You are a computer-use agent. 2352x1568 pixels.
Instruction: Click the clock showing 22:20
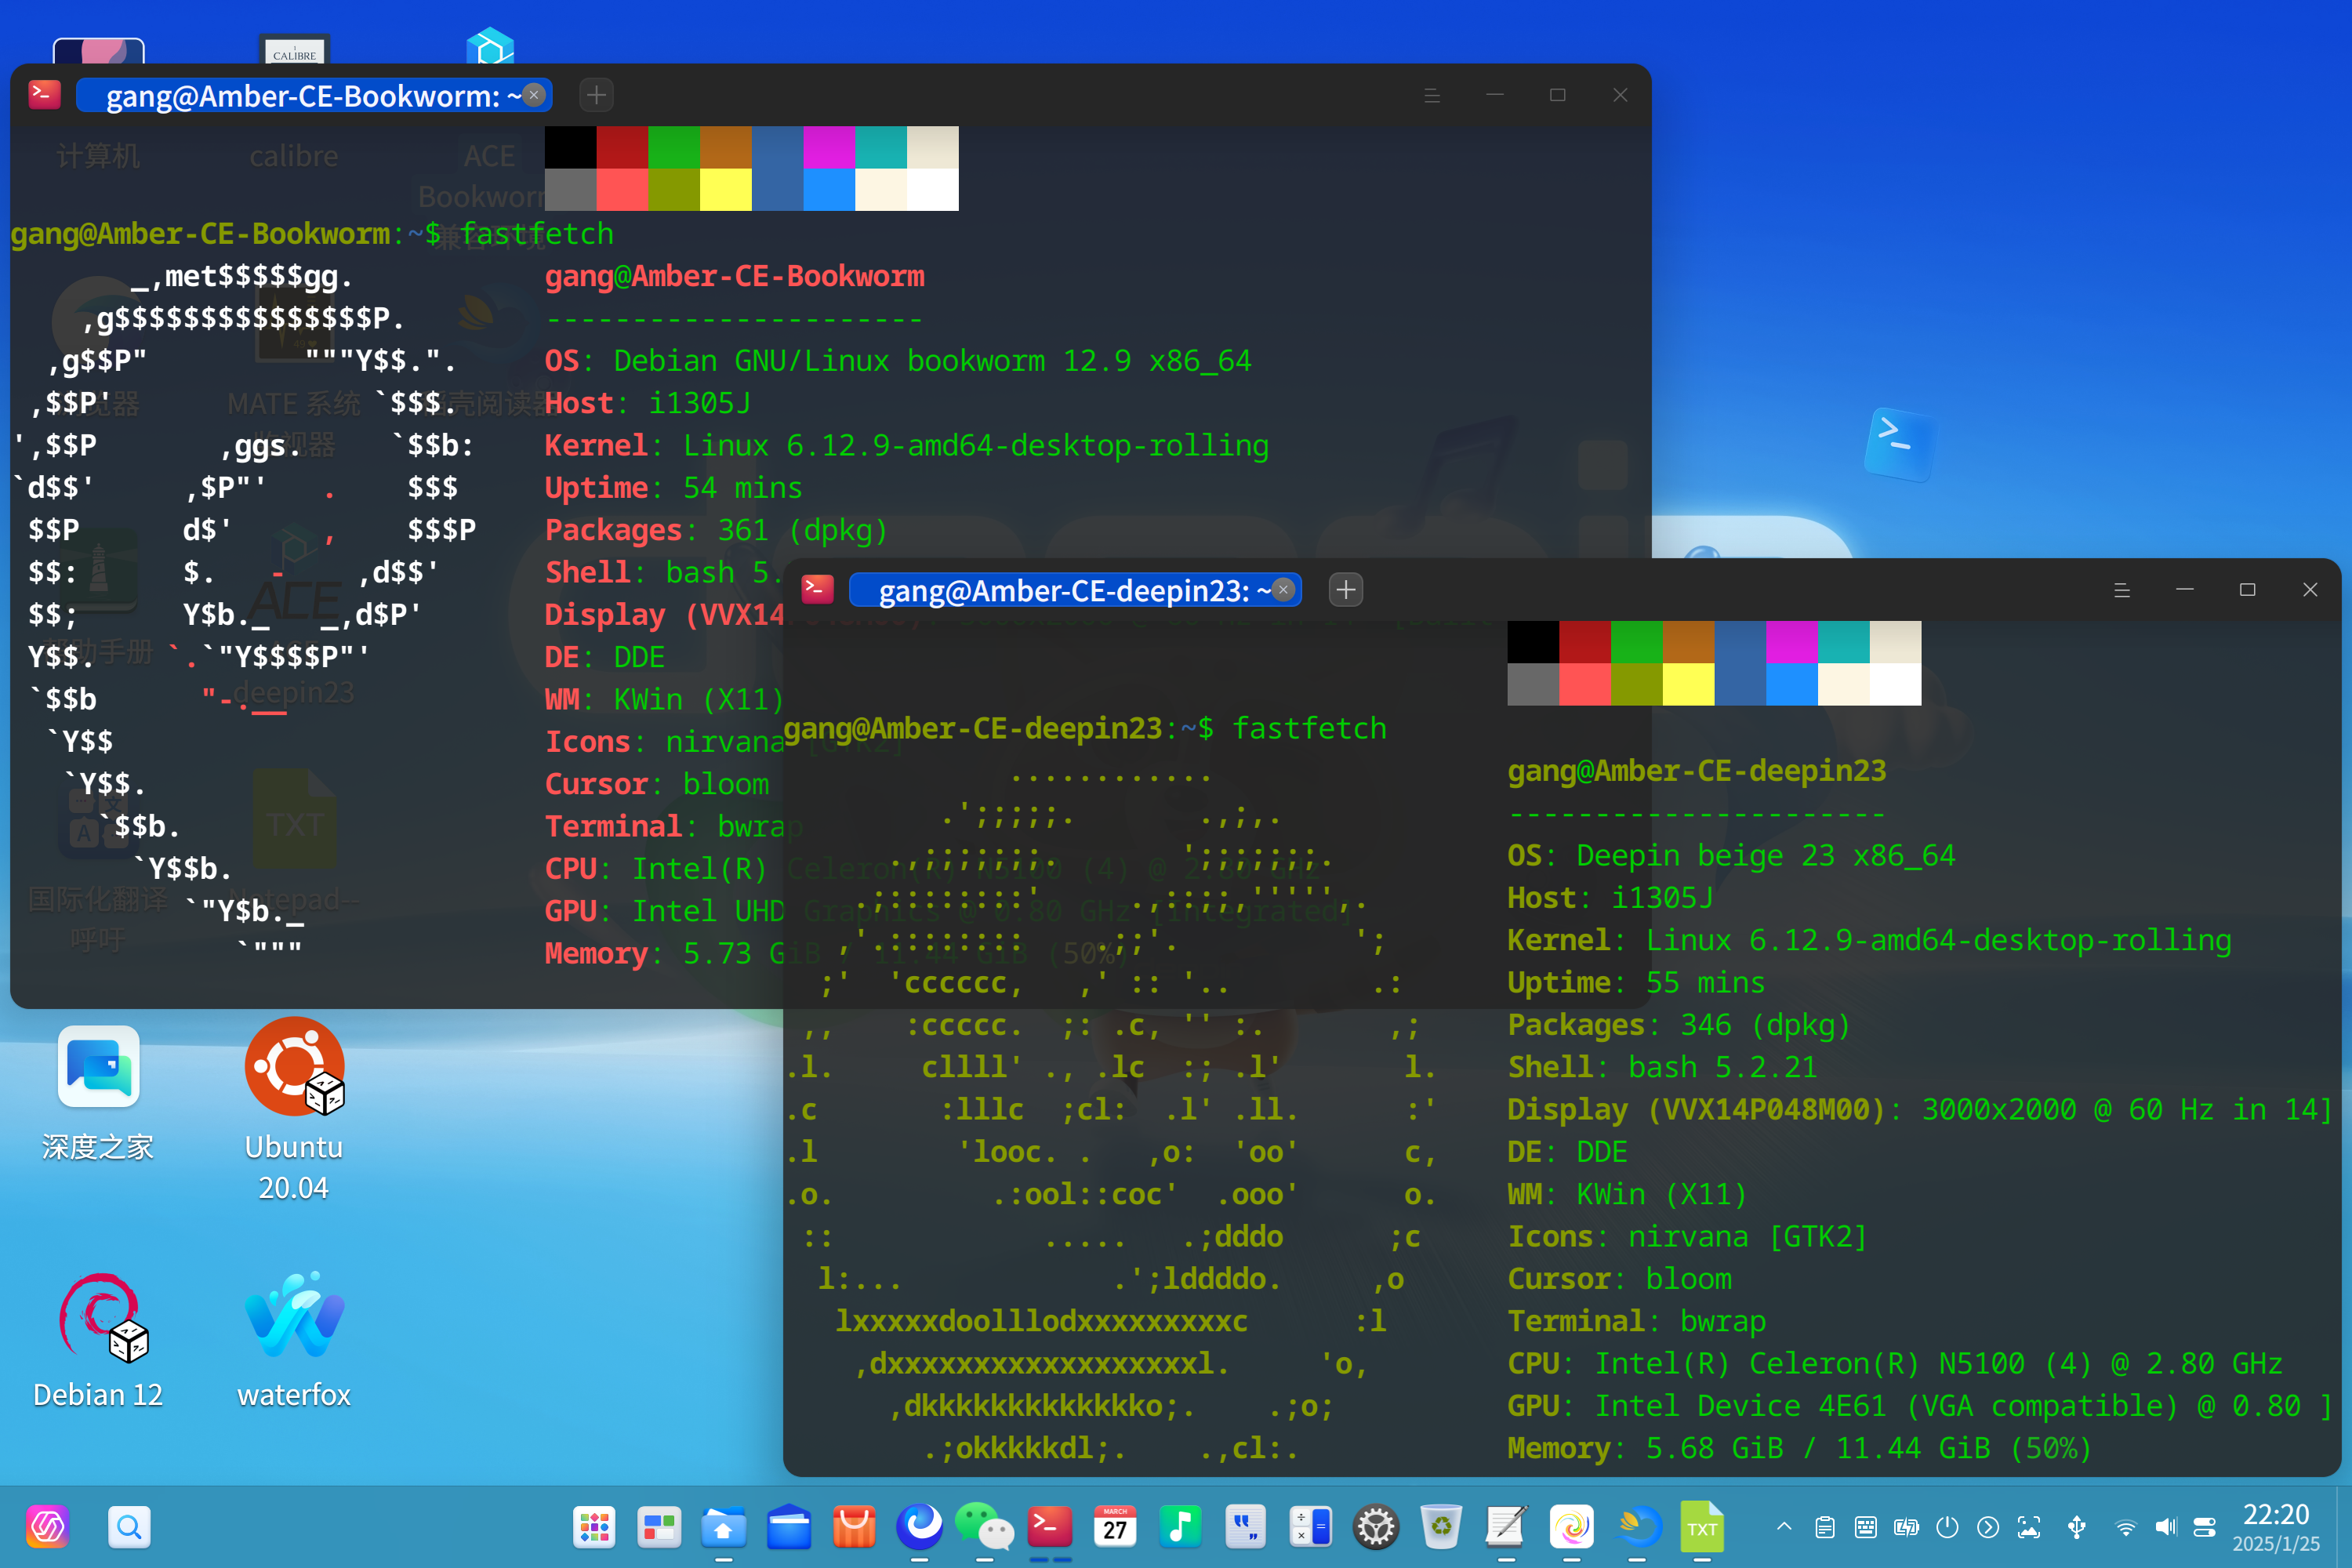2276,1514
